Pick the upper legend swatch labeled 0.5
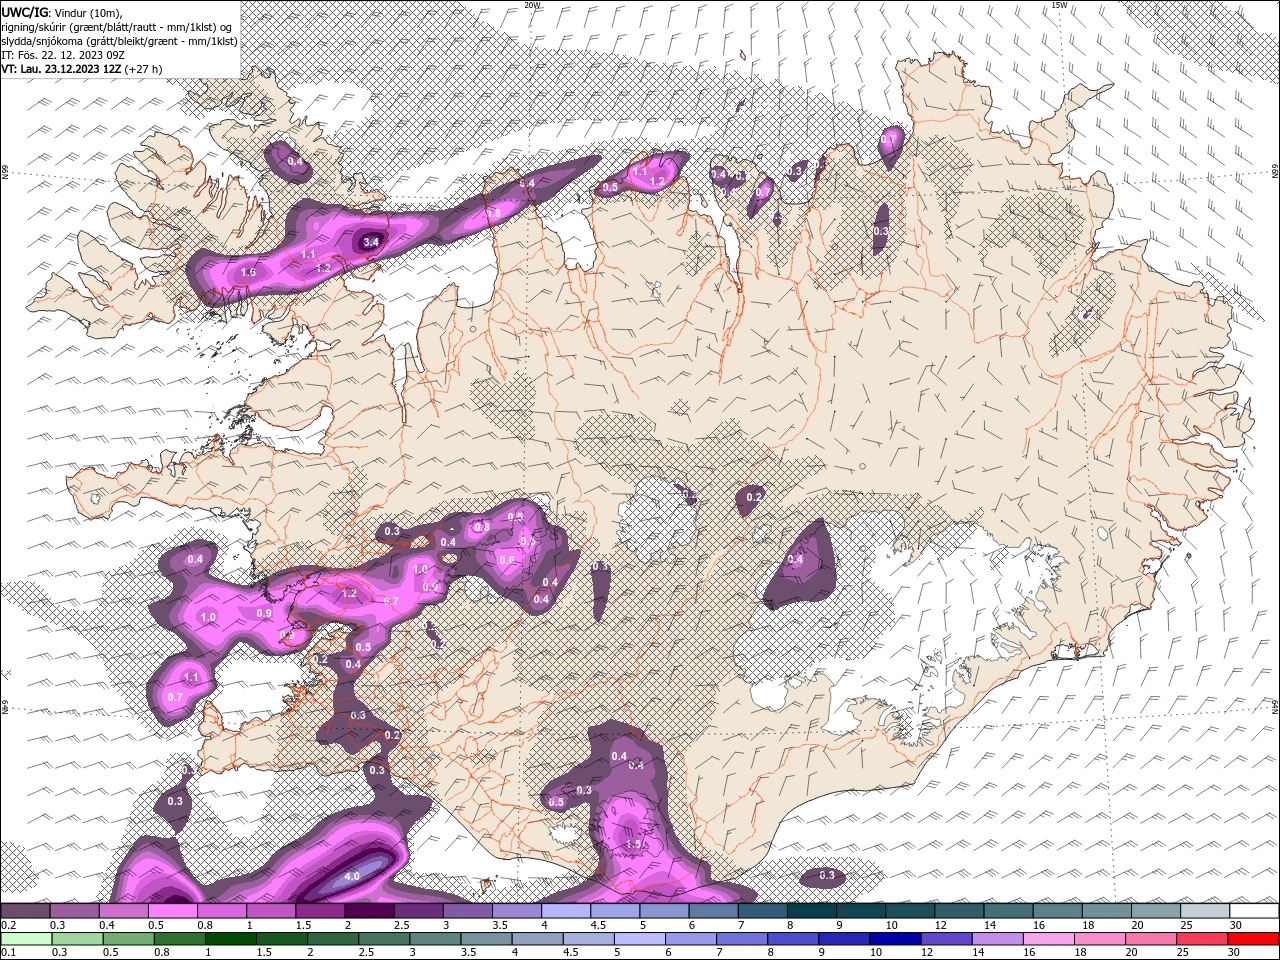Image resolution: width=1280 pixels, height=960 pixels. pyautogui.click(x=173, y=912)
